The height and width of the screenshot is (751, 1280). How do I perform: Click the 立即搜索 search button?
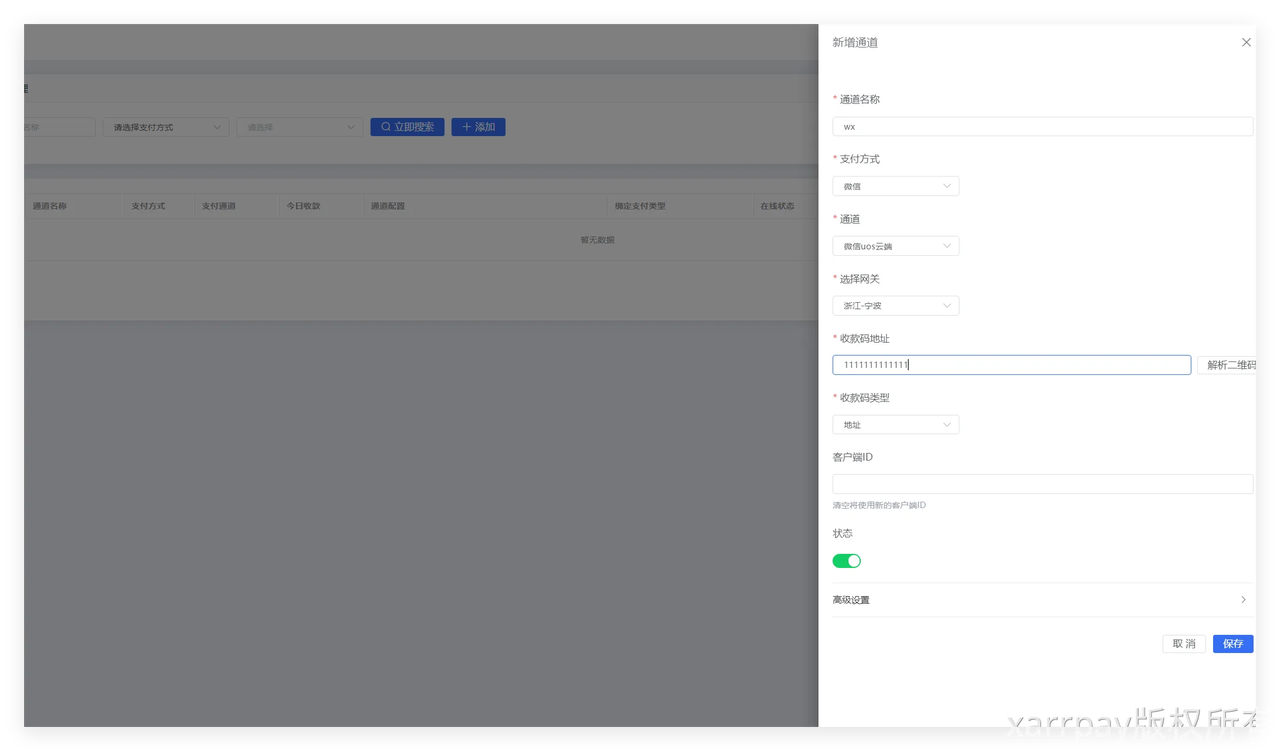tap(407, 127)
